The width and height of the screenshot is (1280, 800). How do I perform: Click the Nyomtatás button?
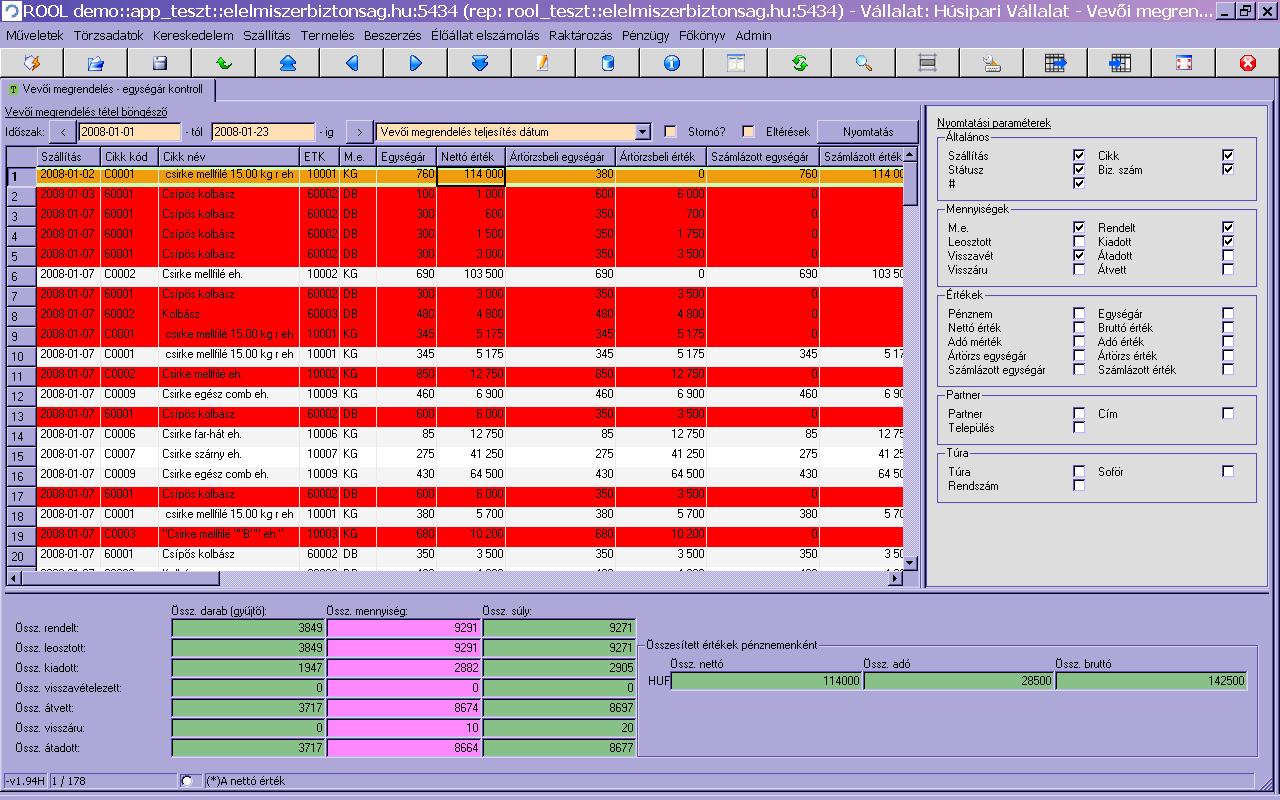click(867, 132)
